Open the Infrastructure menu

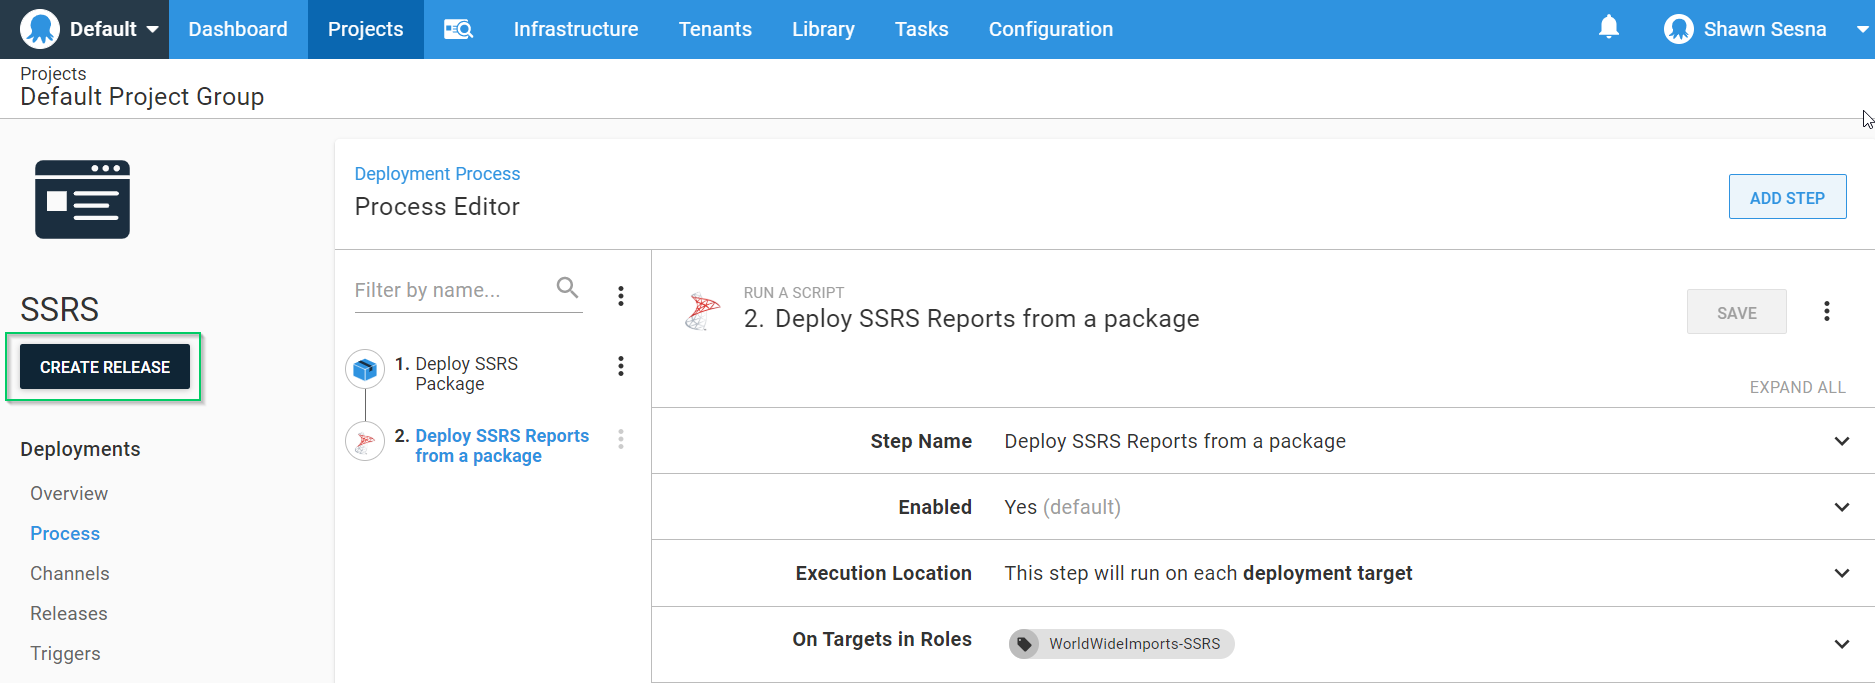click(575, 29)
